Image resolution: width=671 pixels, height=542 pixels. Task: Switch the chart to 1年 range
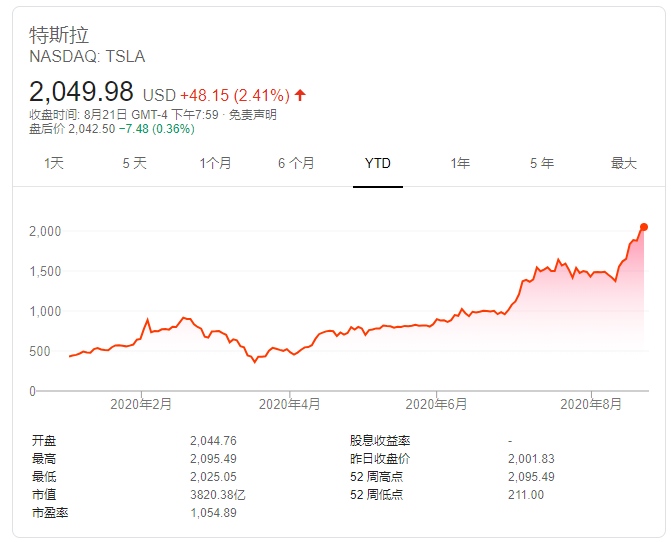tap(460, 163)
